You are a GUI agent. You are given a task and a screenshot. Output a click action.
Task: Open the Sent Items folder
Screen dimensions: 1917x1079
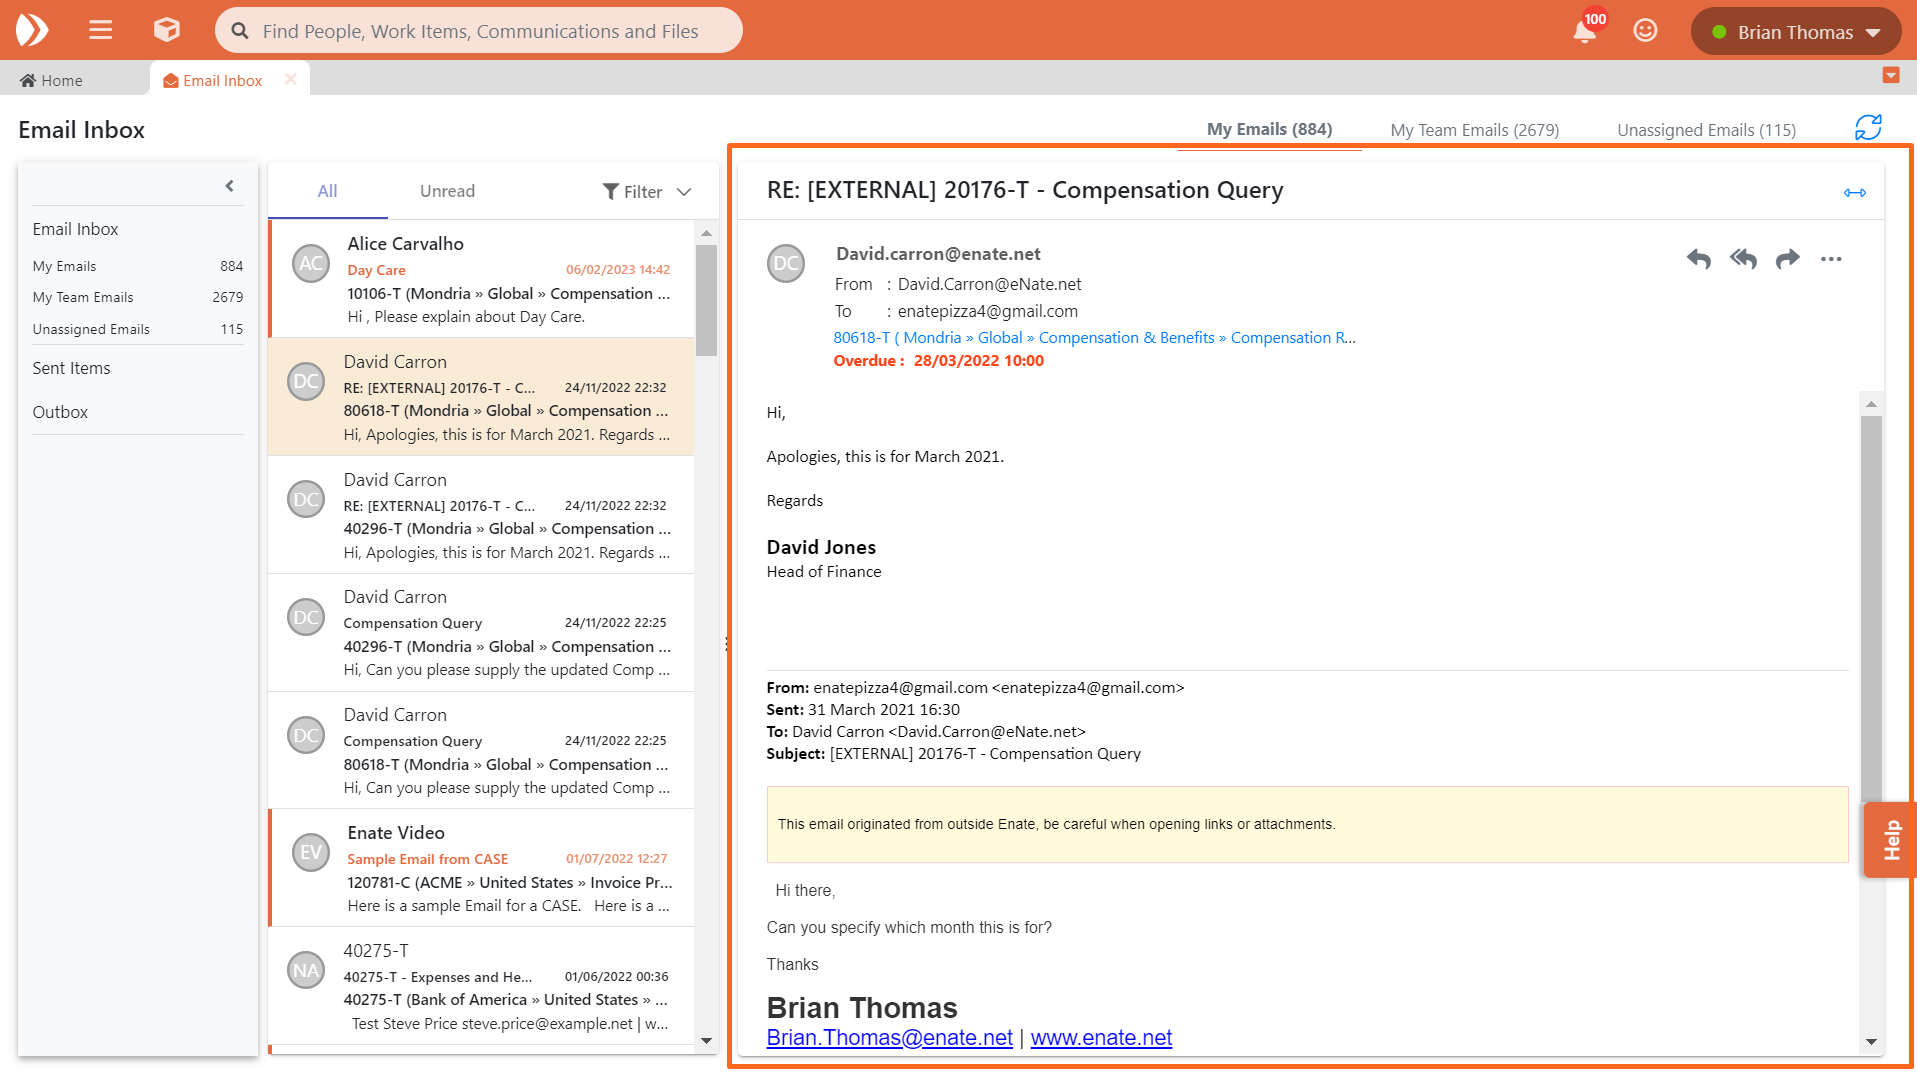71,368
